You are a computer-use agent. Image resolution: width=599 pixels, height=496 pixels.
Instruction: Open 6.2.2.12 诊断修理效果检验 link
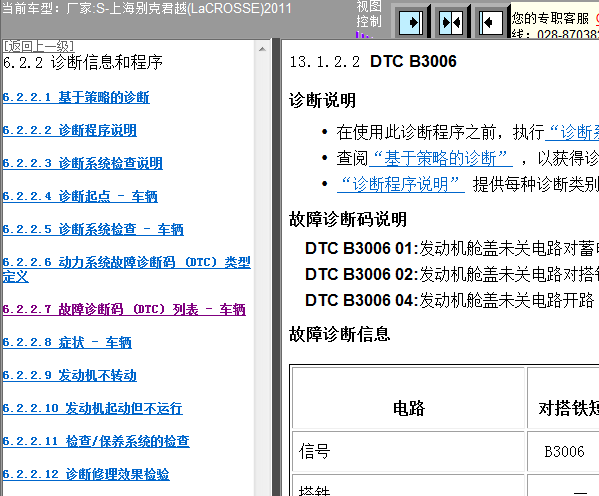click(x=86, y=474)
